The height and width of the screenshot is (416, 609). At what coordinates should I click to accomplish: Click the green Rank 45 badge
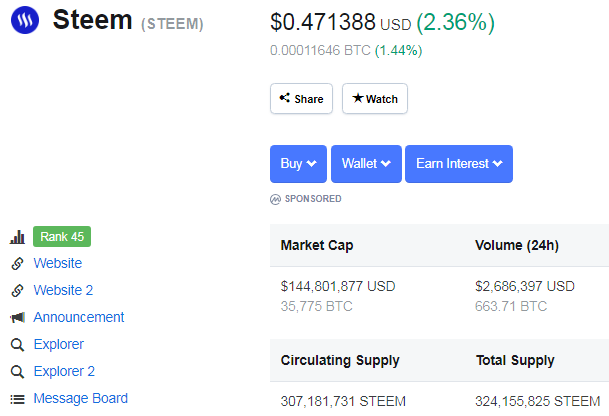coord(62,237)
